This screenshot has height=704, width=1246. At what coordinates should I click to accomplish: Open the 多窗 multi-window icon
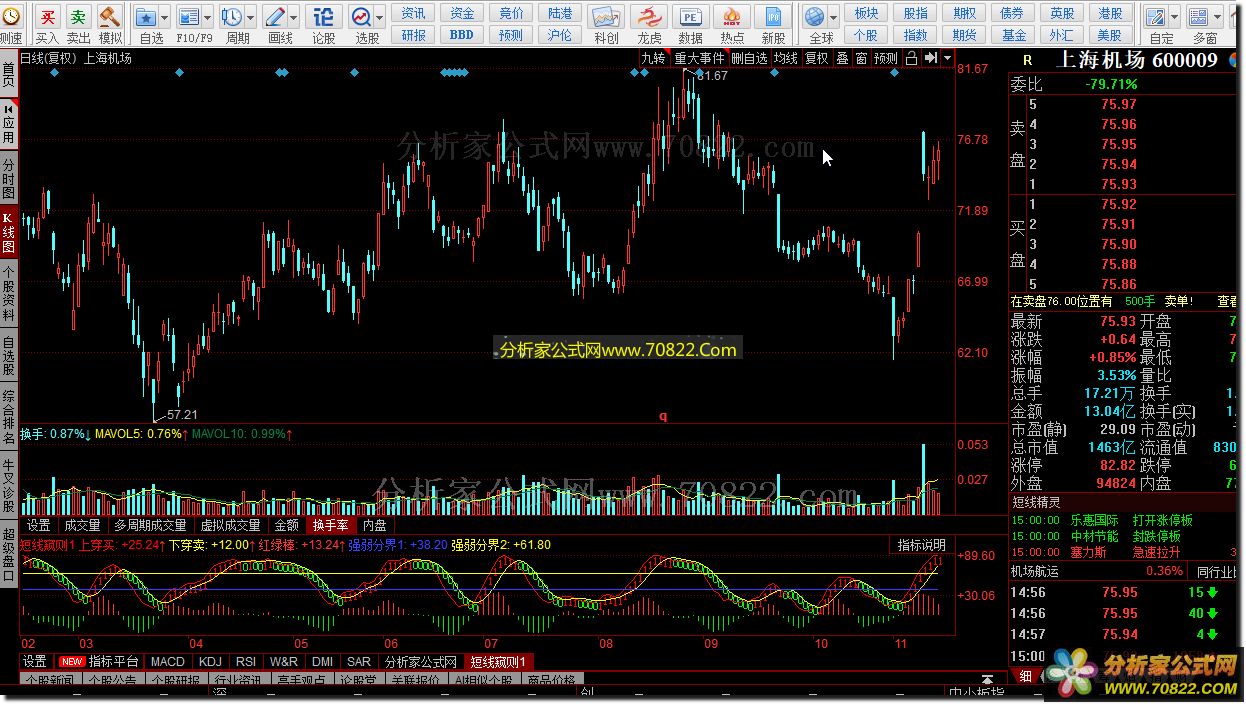(x=1199, y=17)
